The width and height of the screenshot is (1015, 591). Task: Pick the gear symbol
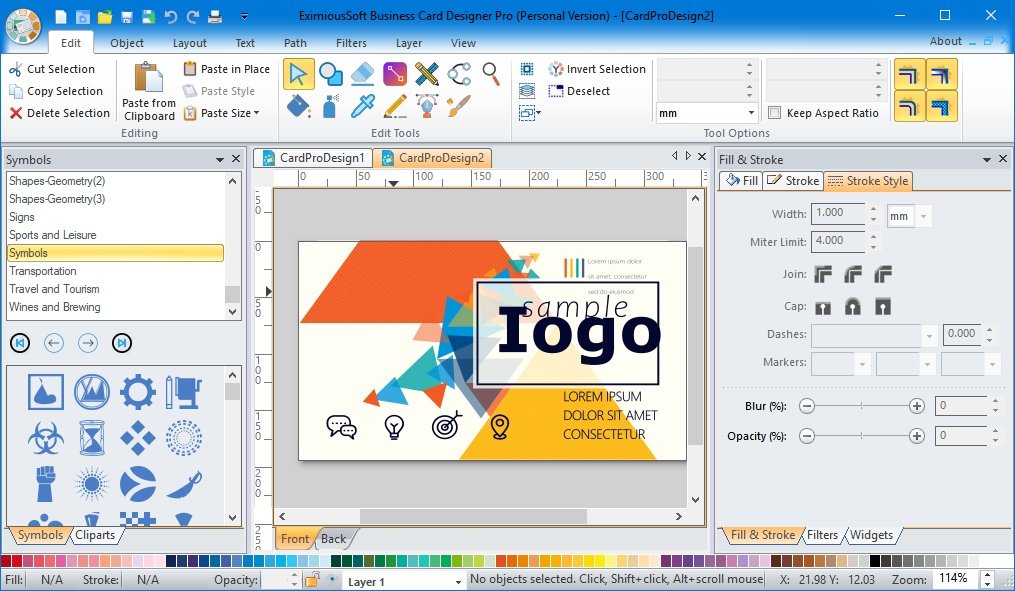(x=138, y=392)
